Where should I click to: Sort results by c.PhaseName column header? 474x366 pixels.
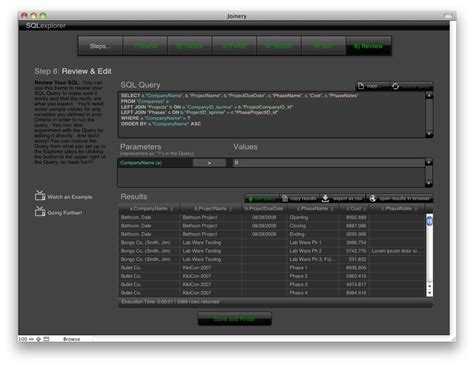(x=313, y=209)
